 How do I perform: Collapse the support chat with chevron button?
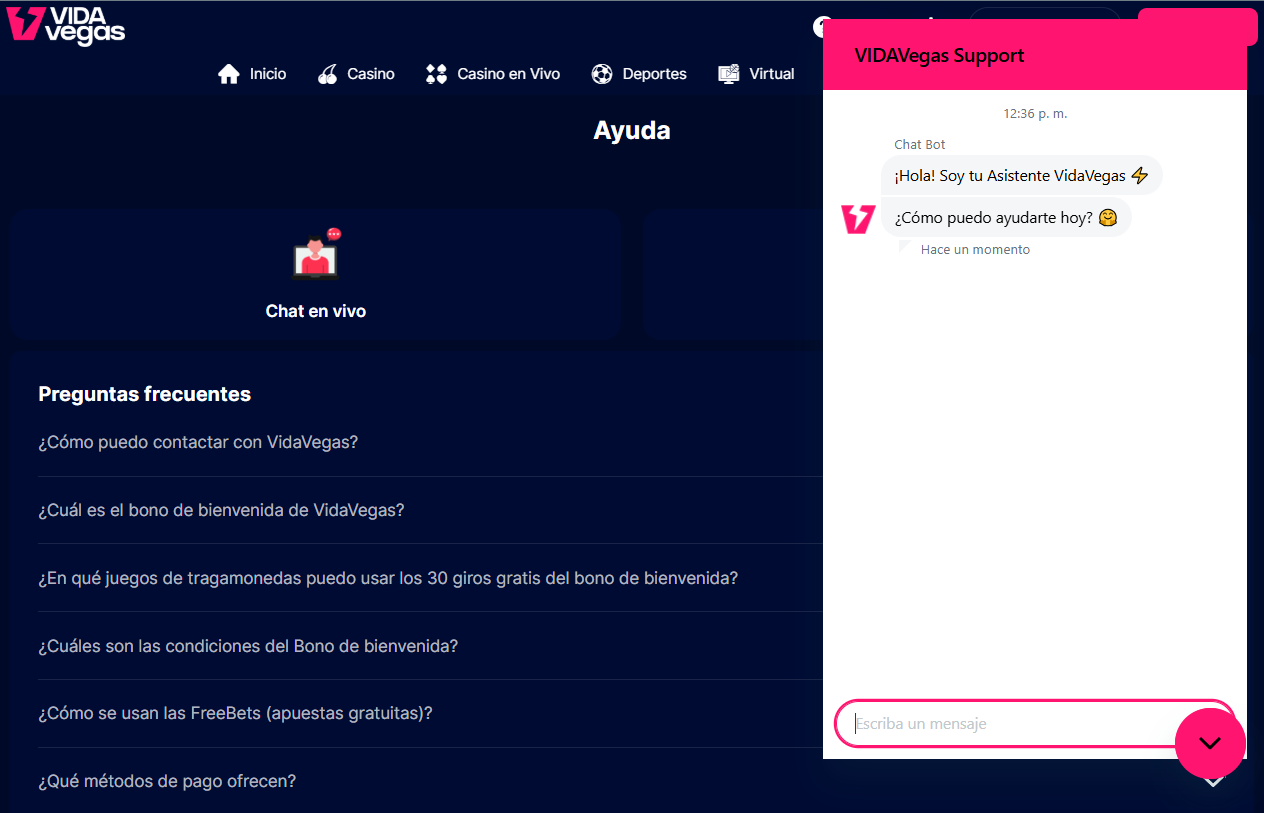(1210, 743)
